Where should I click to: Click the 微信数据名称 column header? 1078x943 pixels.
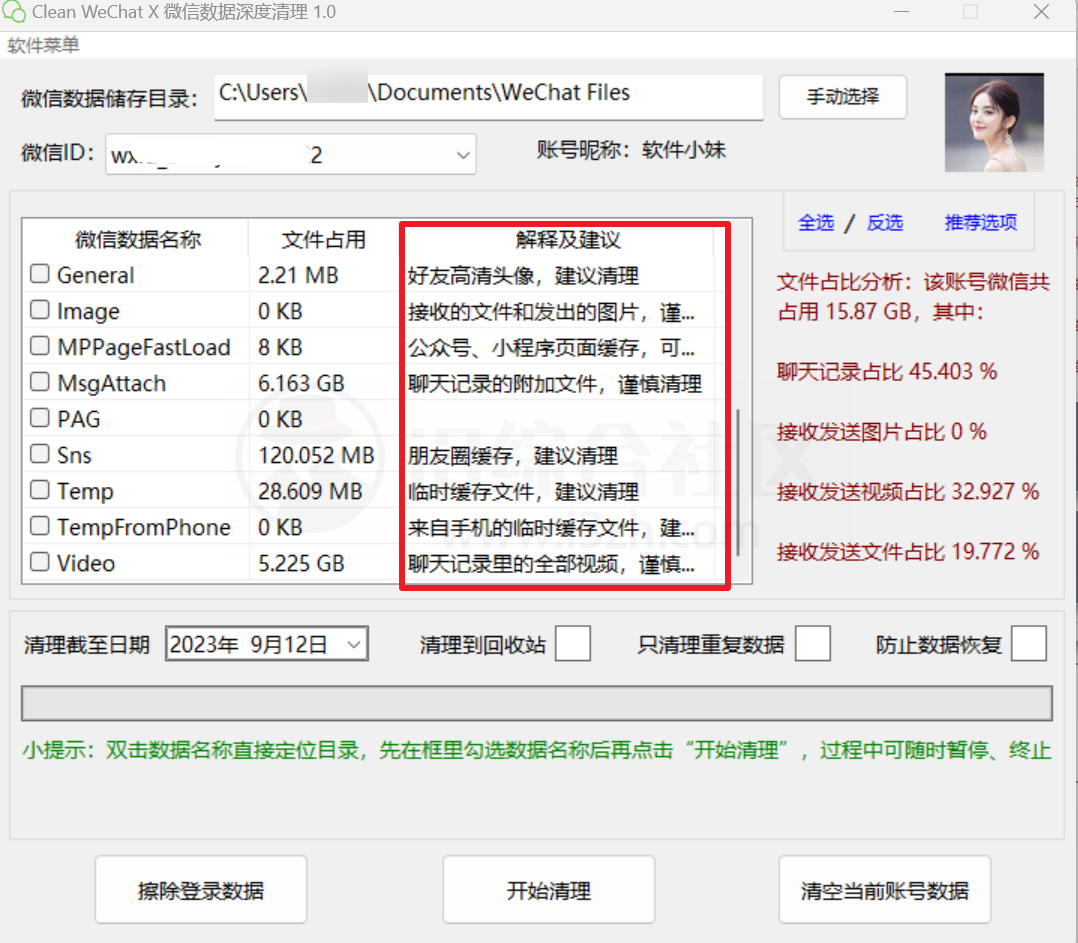pos(138,239)
